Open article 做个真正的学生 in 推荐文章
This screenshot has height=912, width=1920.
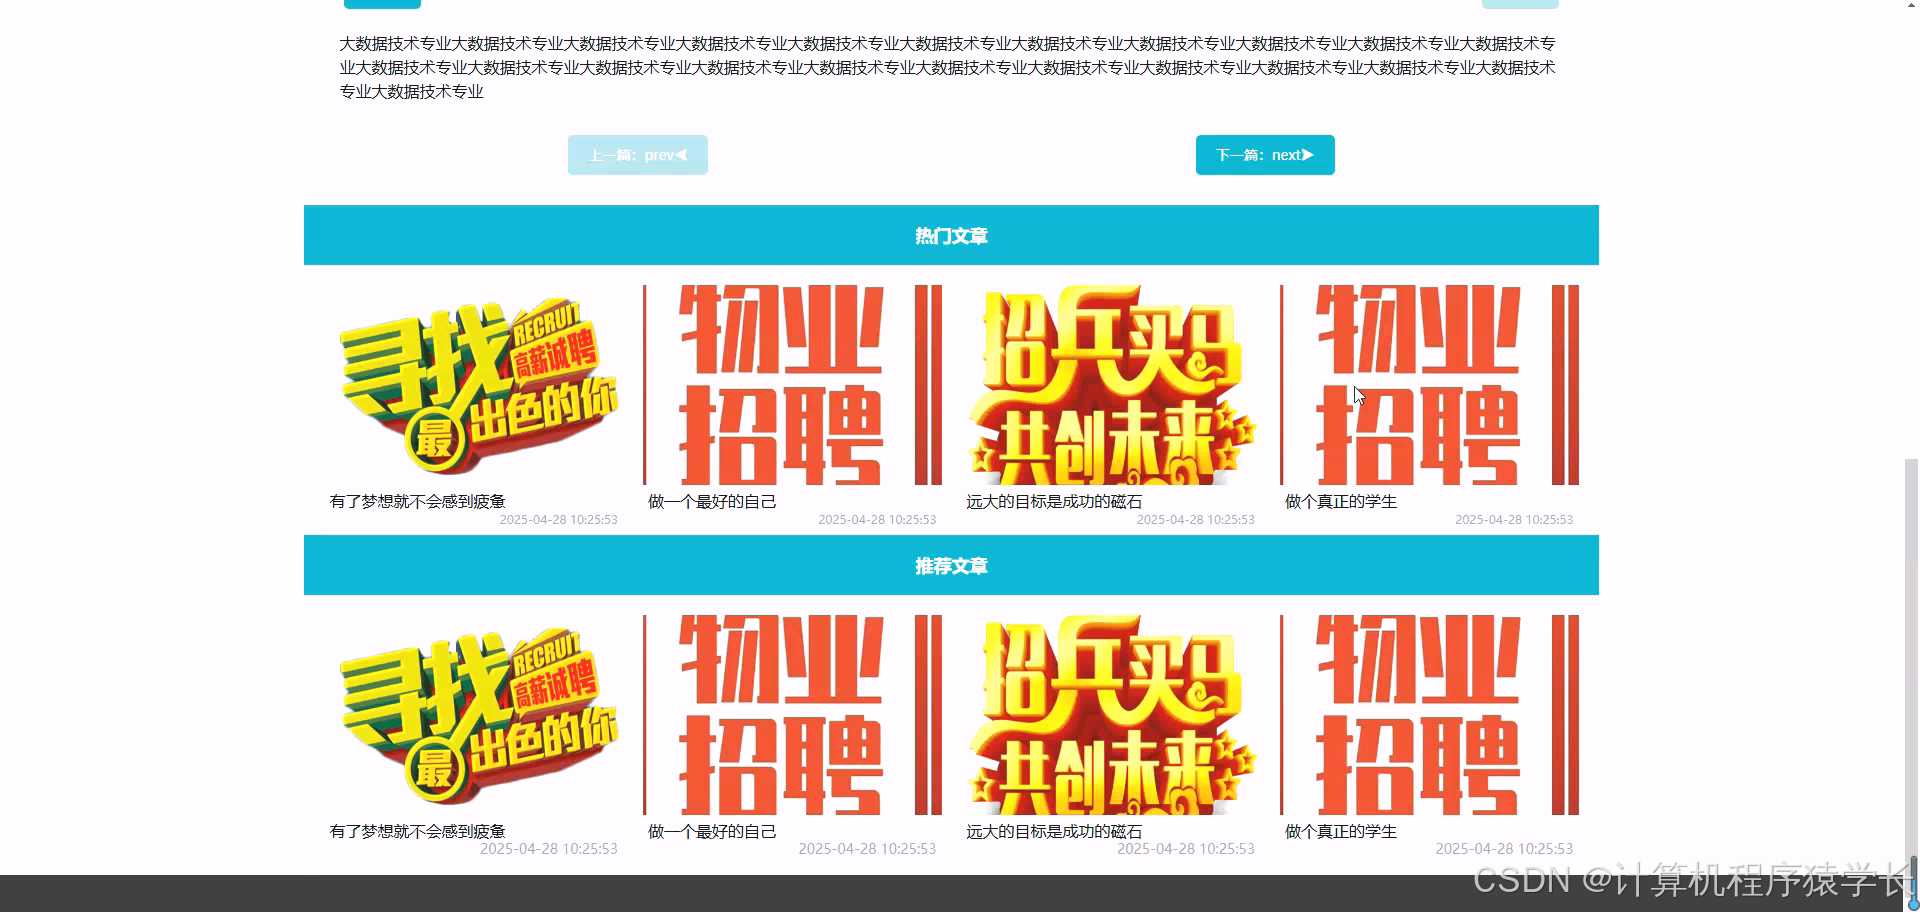[x=1341, y=831]
